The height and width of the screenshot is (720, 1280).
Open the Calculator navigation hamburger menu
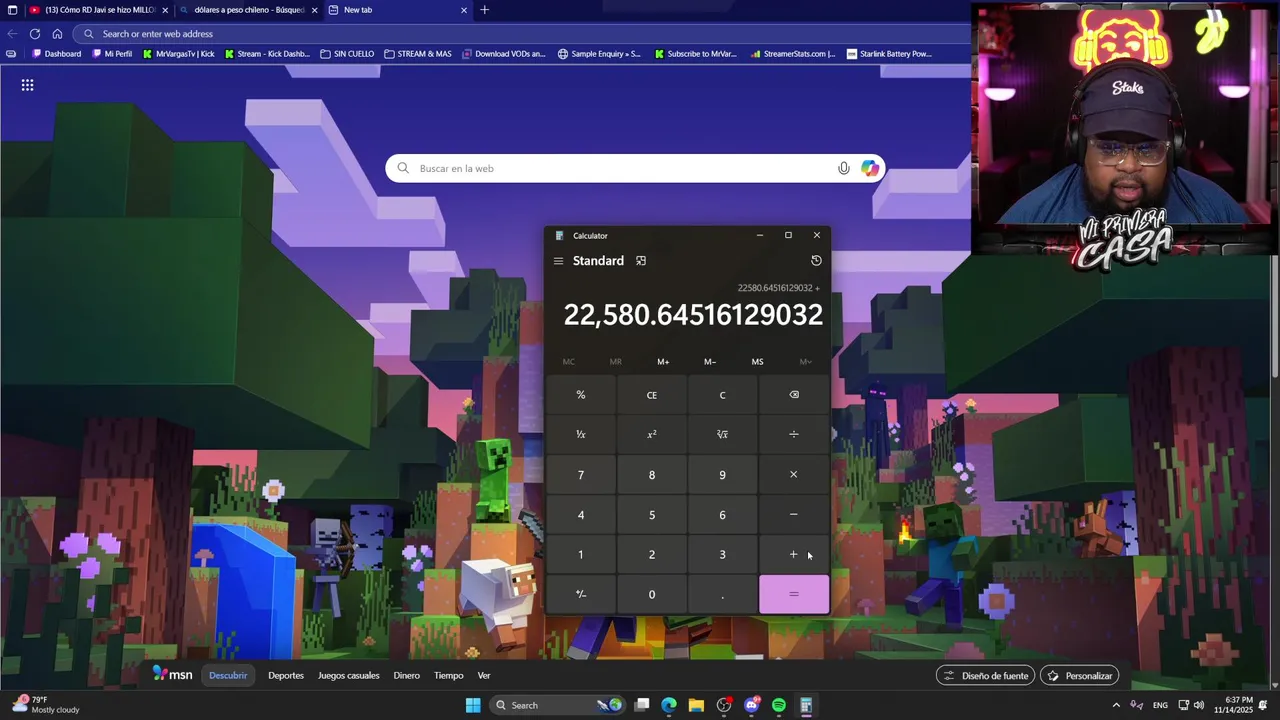tap(558, 261)
